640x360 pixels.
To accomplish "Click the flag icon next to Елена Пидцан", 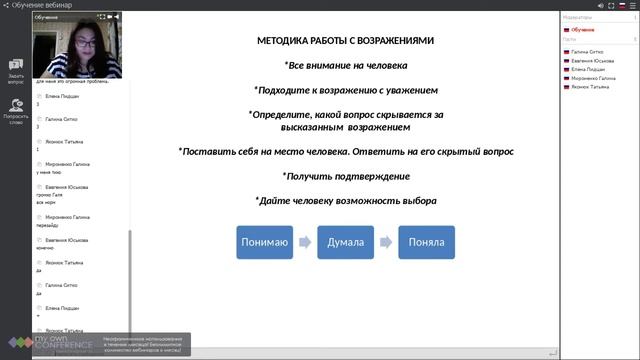I will coord(567,69).
